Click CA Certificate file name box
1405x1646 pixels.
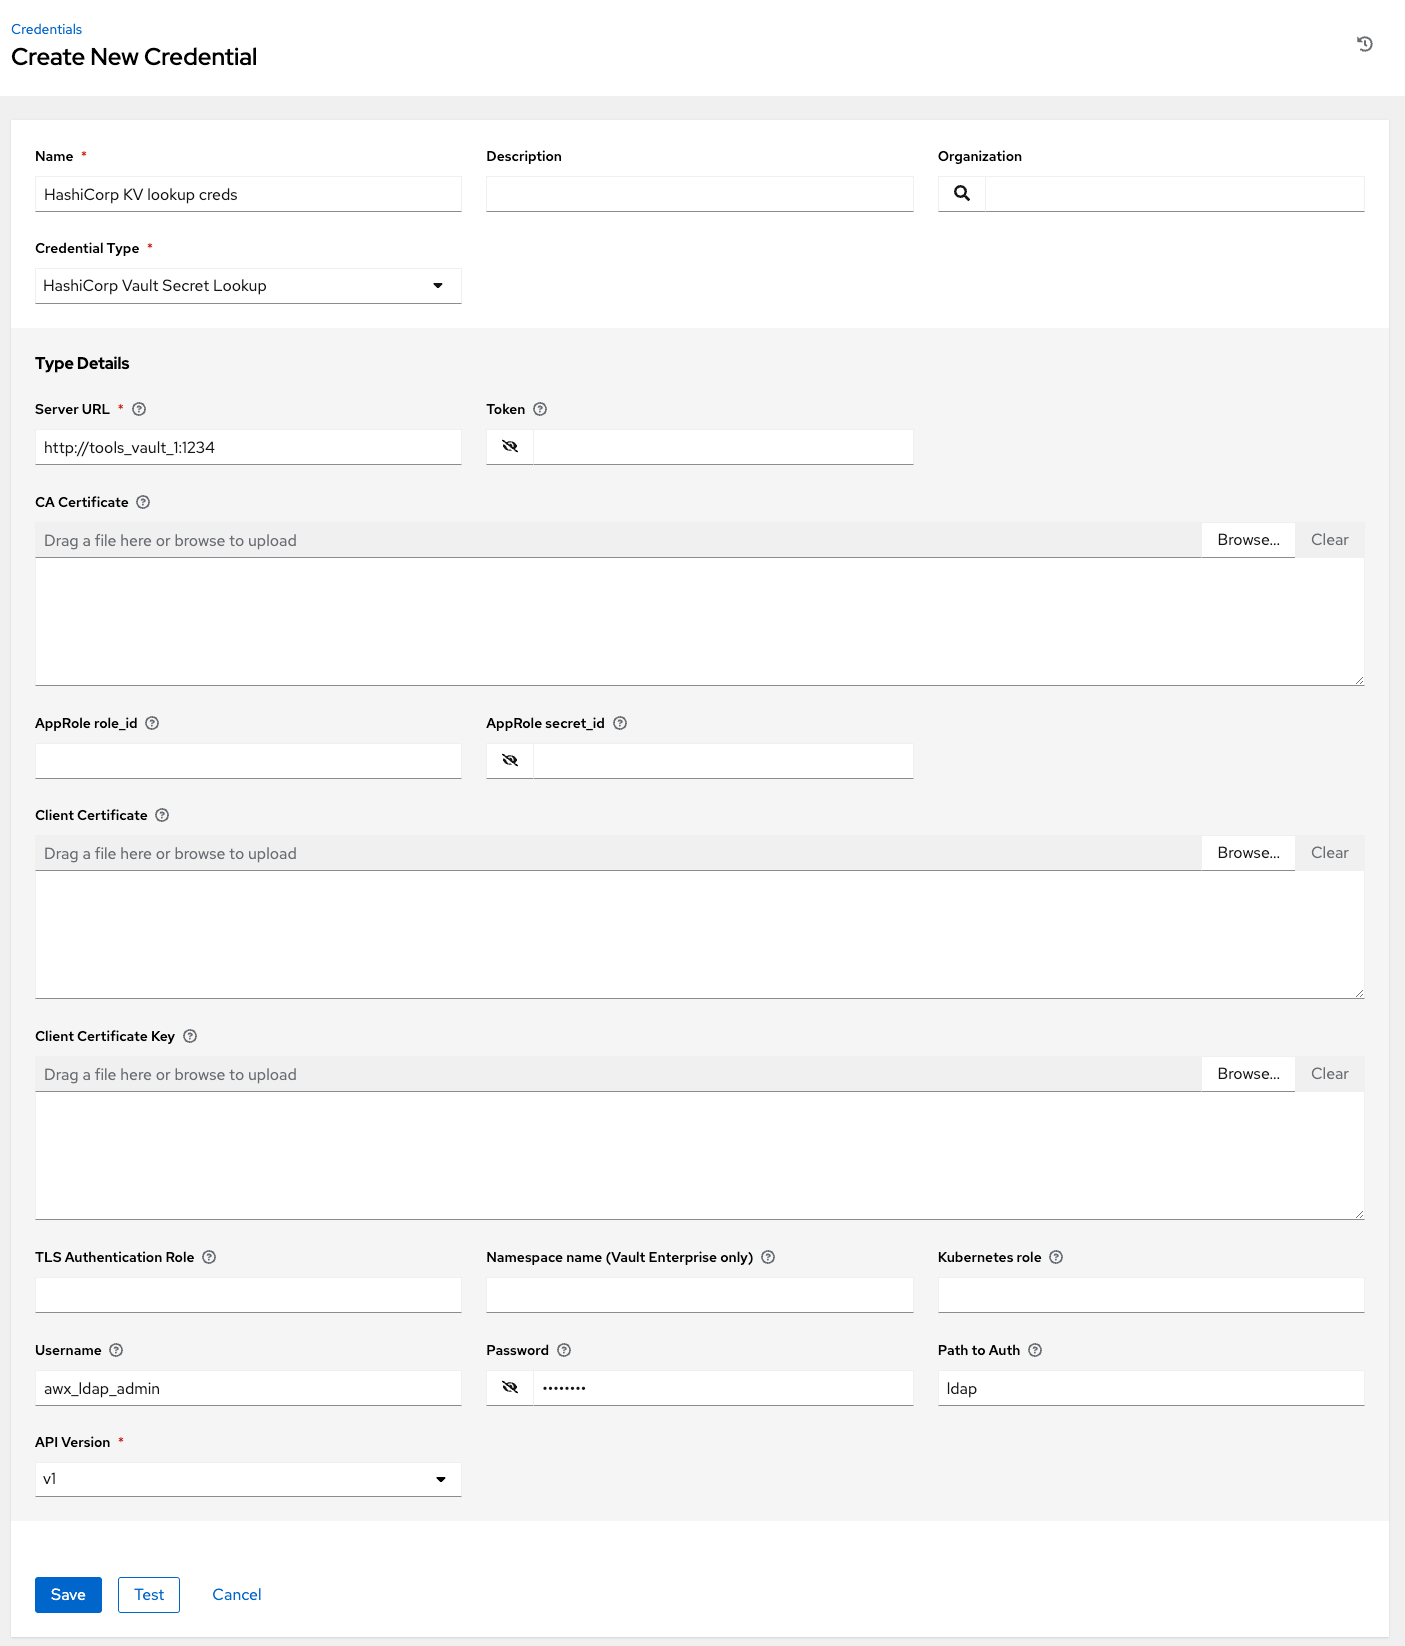(618, 540)
